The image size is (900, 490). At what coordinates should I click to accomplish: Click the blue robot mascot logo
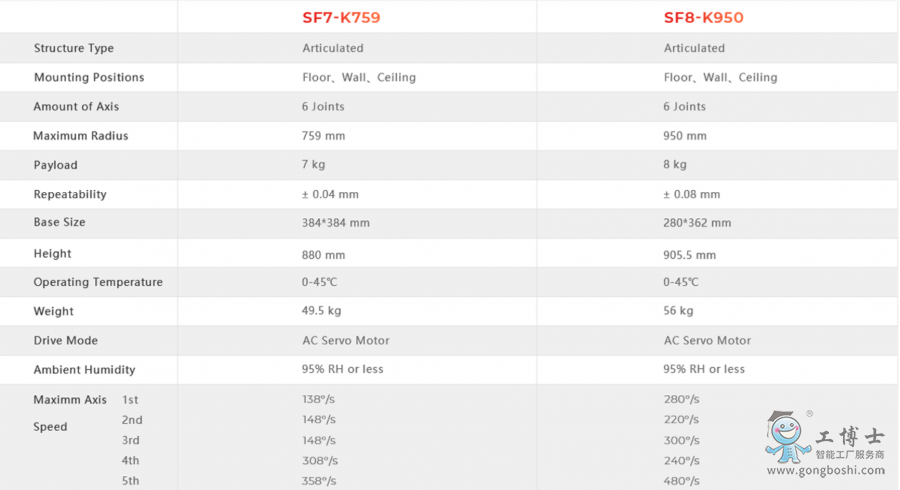click(787, 437)
